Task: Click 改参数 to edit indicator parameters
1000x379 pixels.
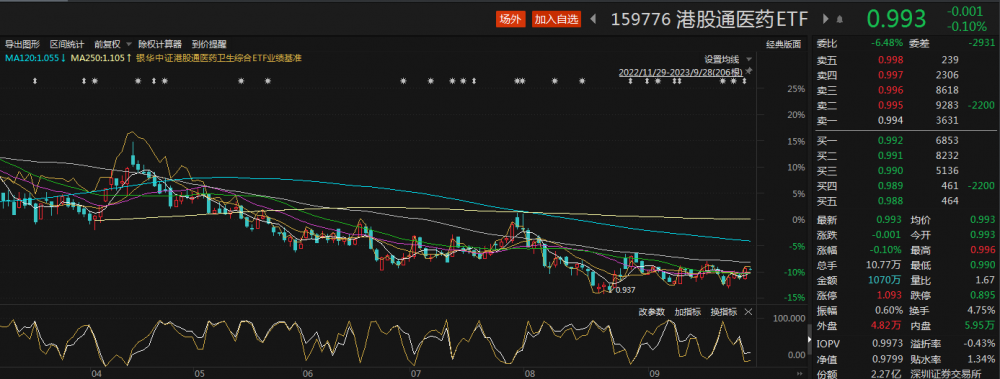Action: pos(652,312)
